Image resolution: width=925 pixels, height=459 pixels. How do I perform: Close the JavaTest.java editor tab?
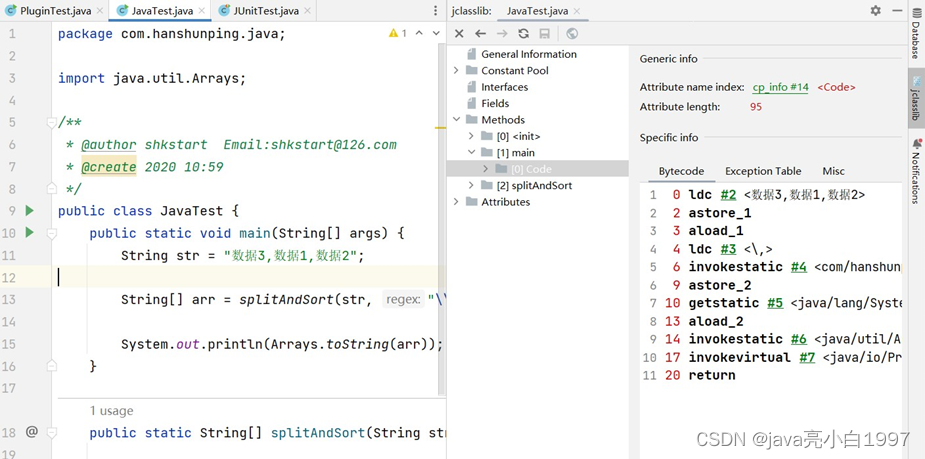pyautogui.click(x=202, y=11)
